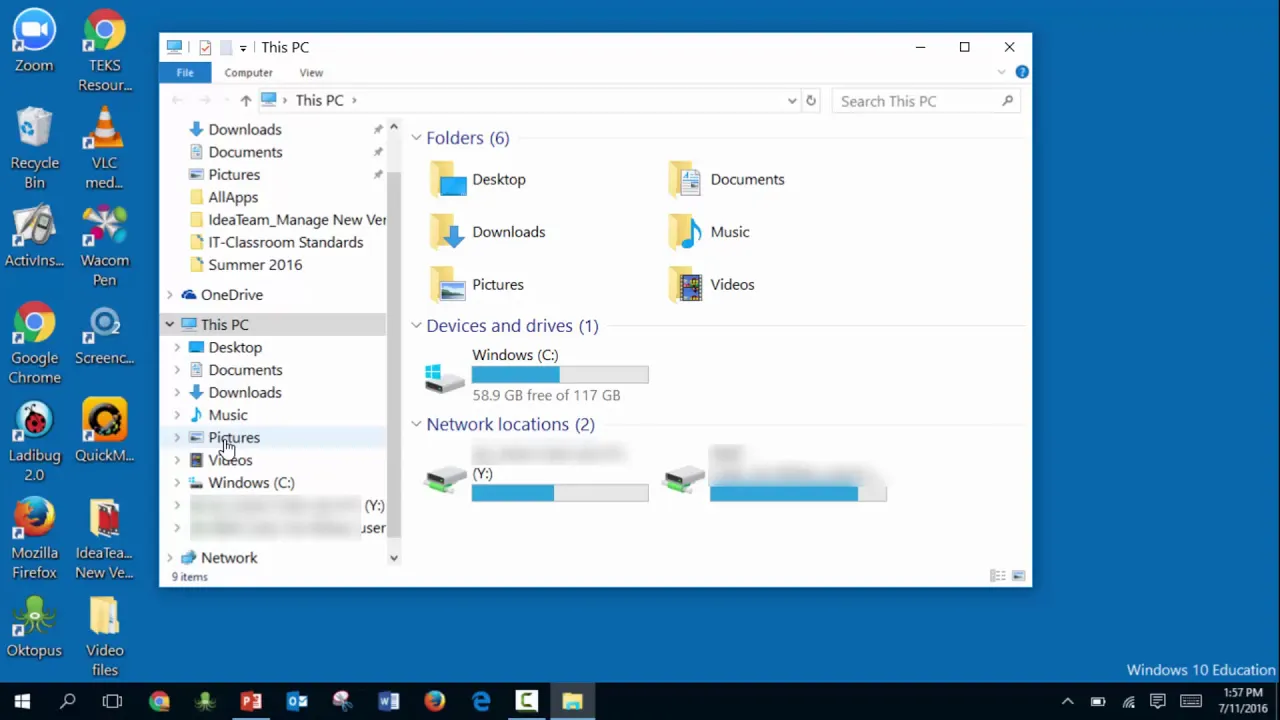Click the (Y:) drive usage bar

click(560, 493)
